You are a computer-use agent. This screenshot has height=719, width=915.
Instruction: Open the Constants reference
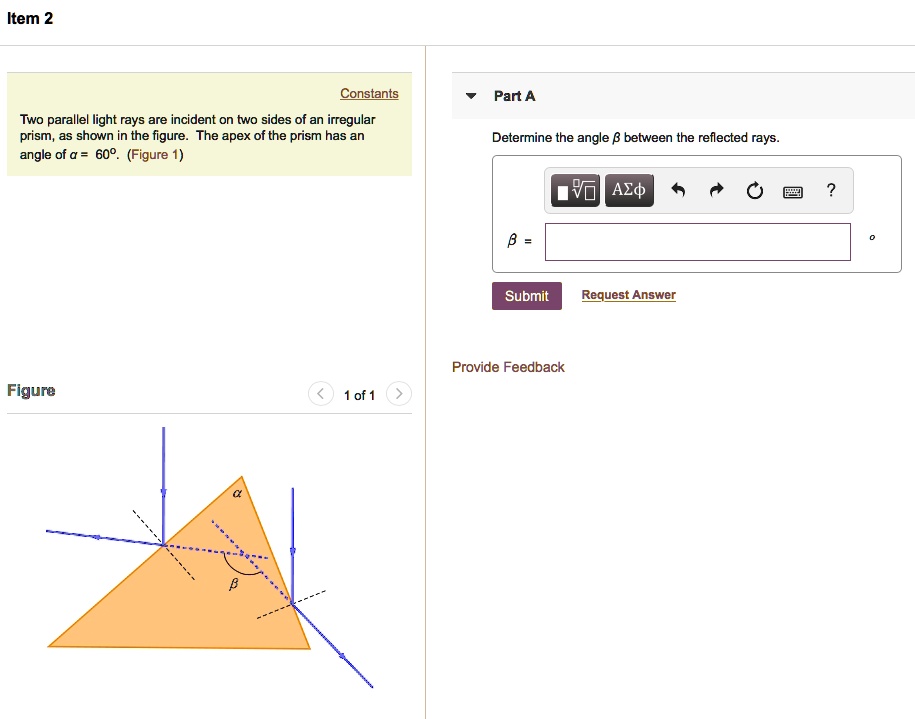pos(369,93)
